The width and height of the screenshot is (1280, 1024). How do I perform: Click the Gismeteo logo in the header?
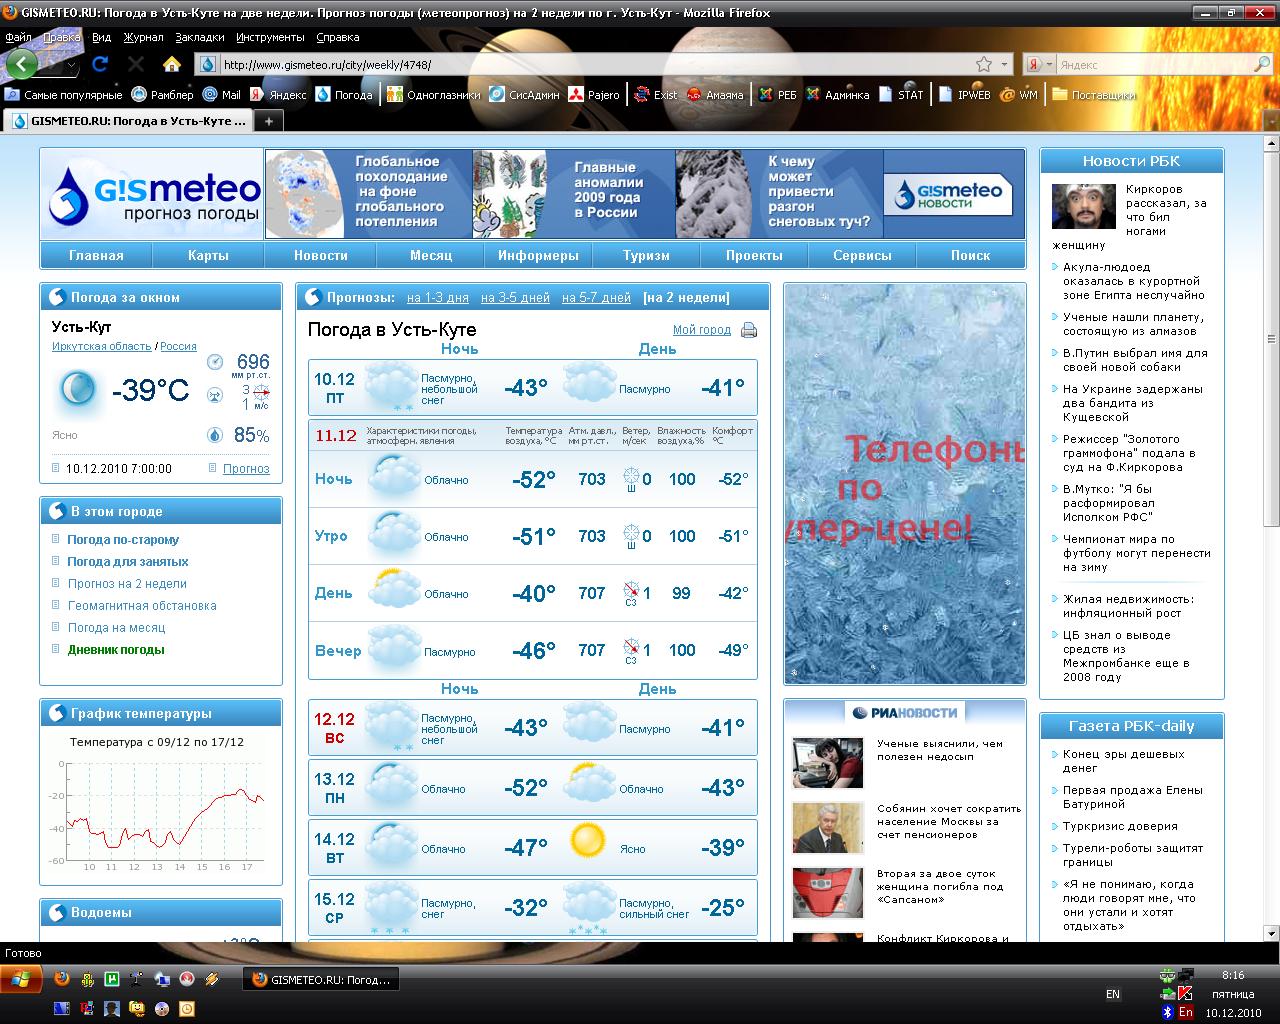coord(154,194)
